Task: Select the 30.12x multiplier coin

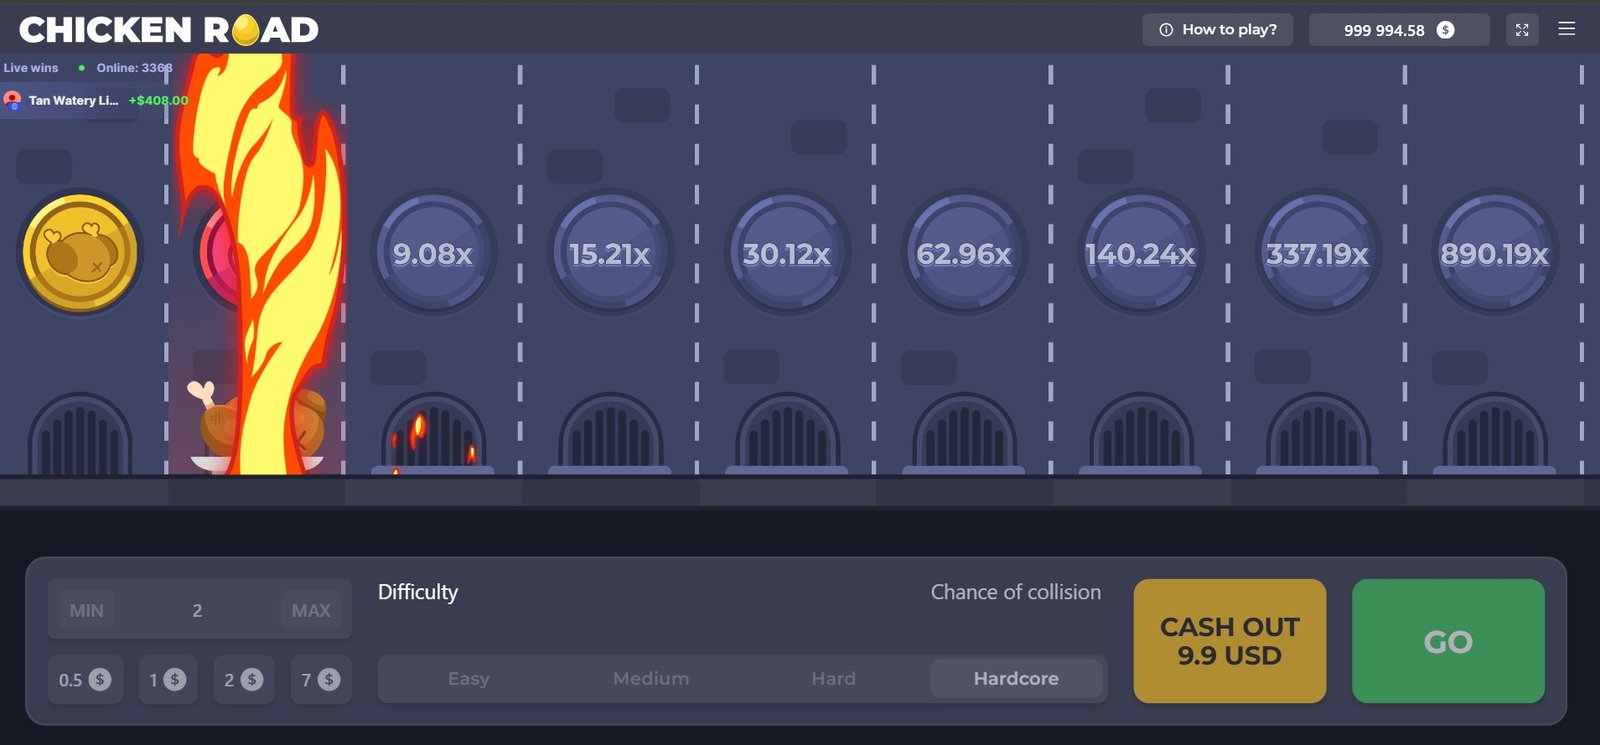Action: tap(787, 254)
